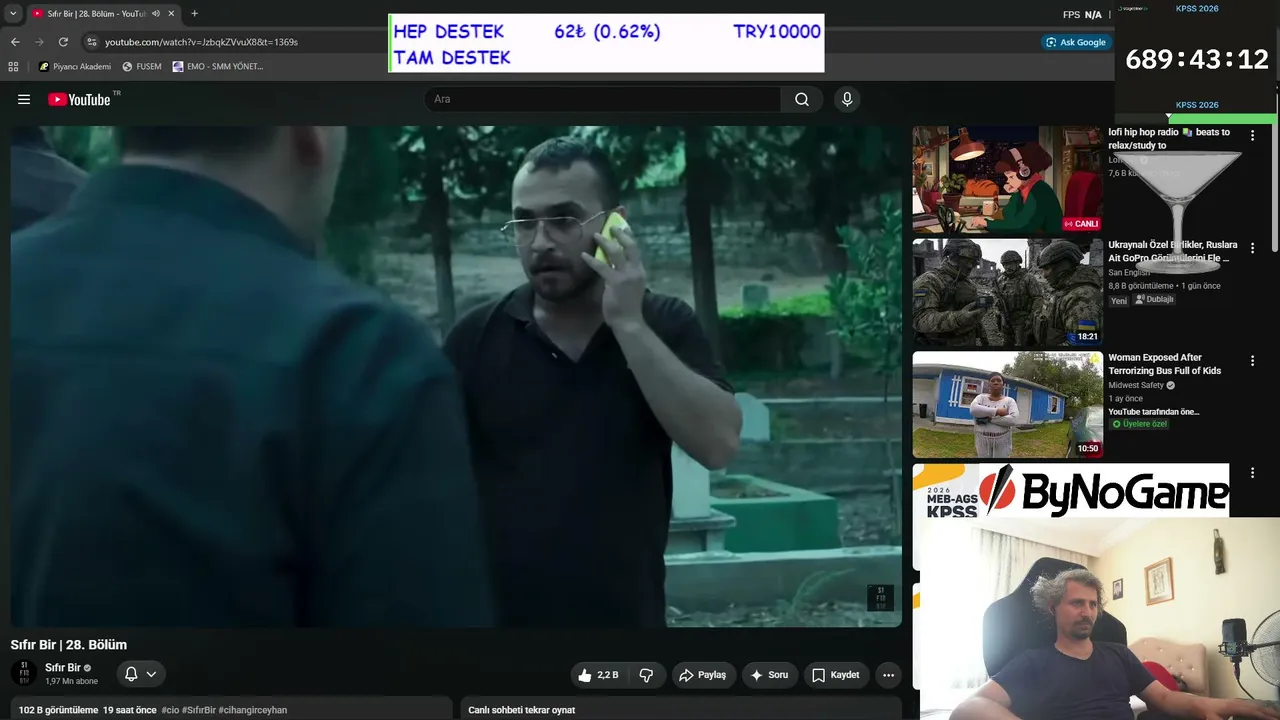Screen dimensions: 1280x720
Task: Open the apps grid in bookmarks bar
Action: (x=13, y=67)
